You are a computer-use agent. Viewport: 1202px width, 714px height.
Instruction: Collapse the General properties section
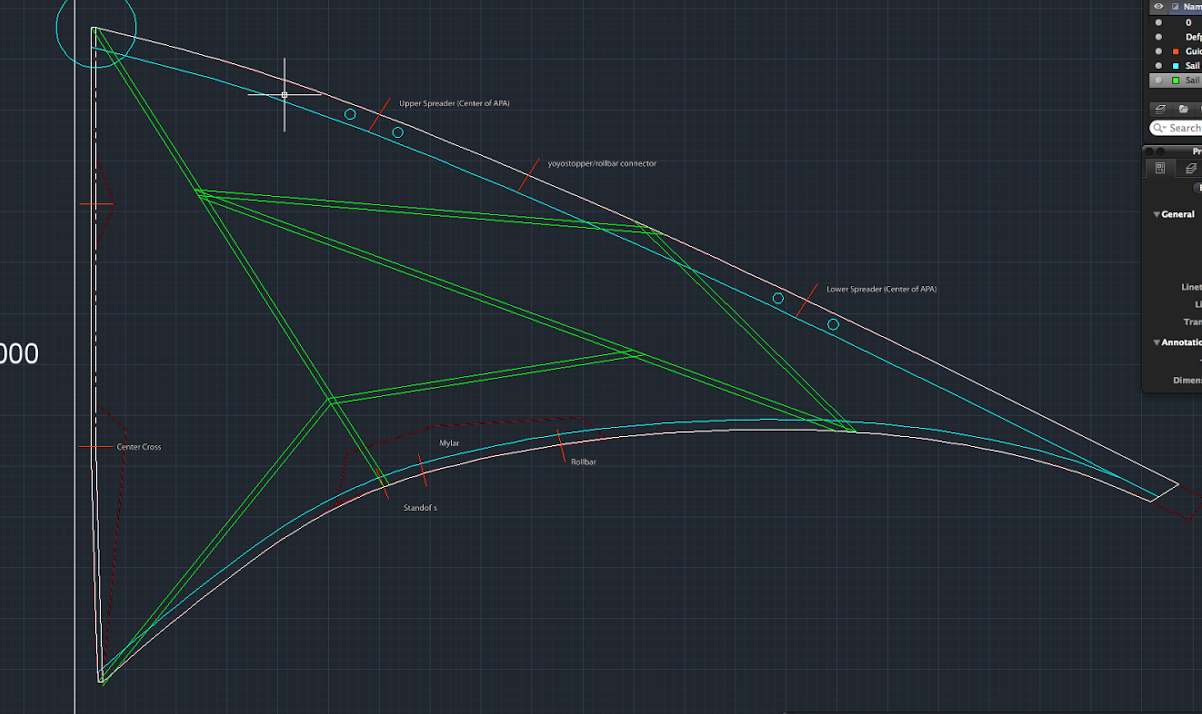[1157, 214]
